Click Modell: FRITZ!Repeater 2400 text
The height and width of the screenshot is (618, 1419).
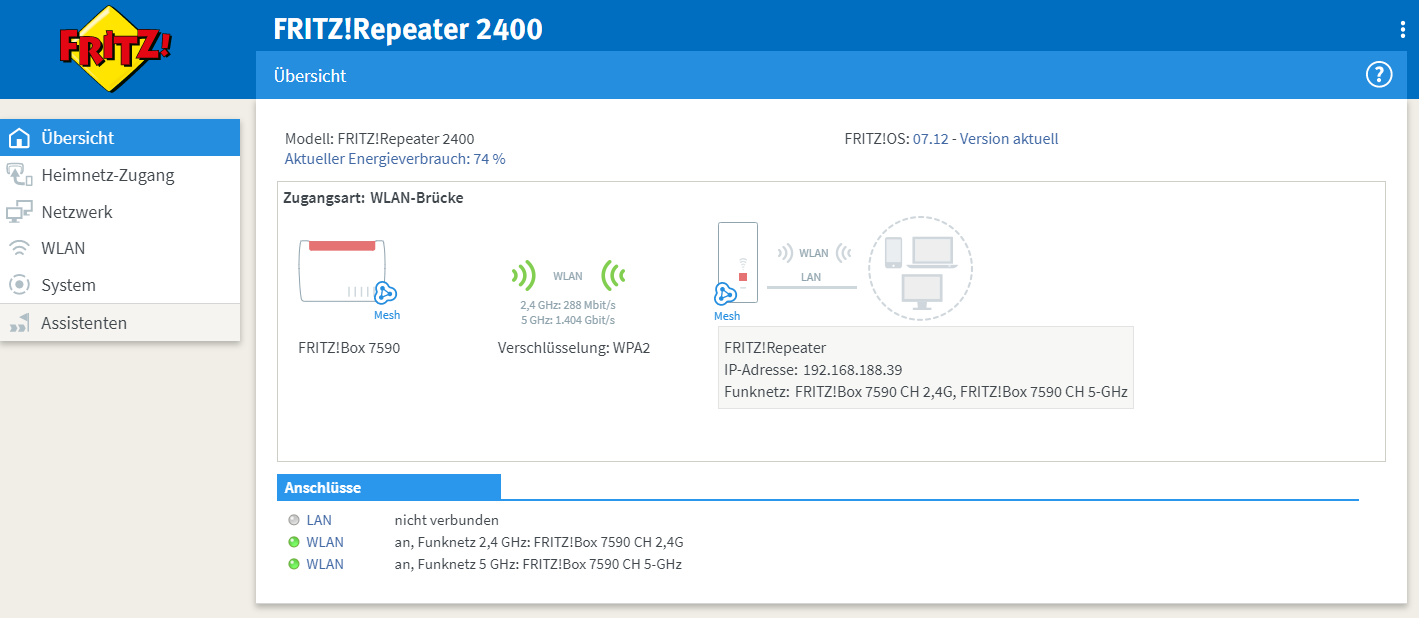(x=380, y=139)
